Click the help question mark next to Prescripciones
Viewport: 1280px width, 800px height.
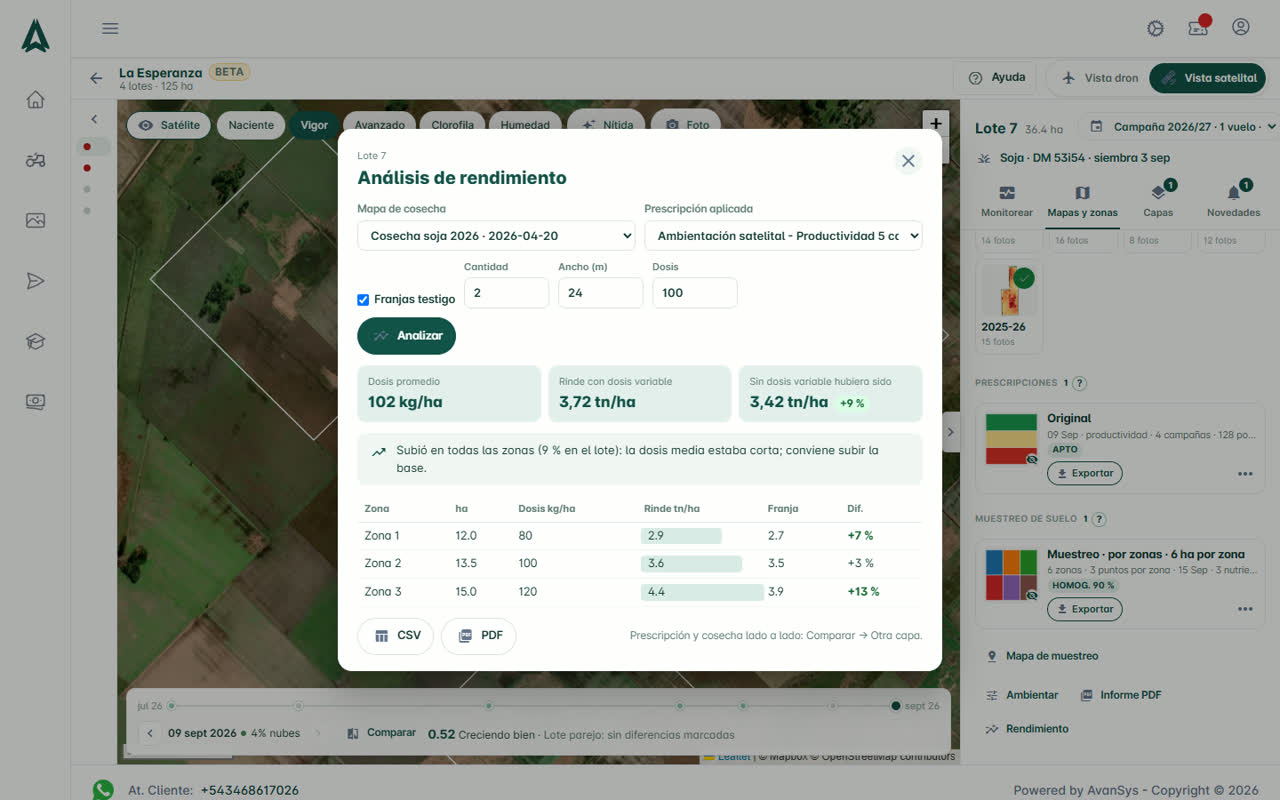pos(1079,383)
